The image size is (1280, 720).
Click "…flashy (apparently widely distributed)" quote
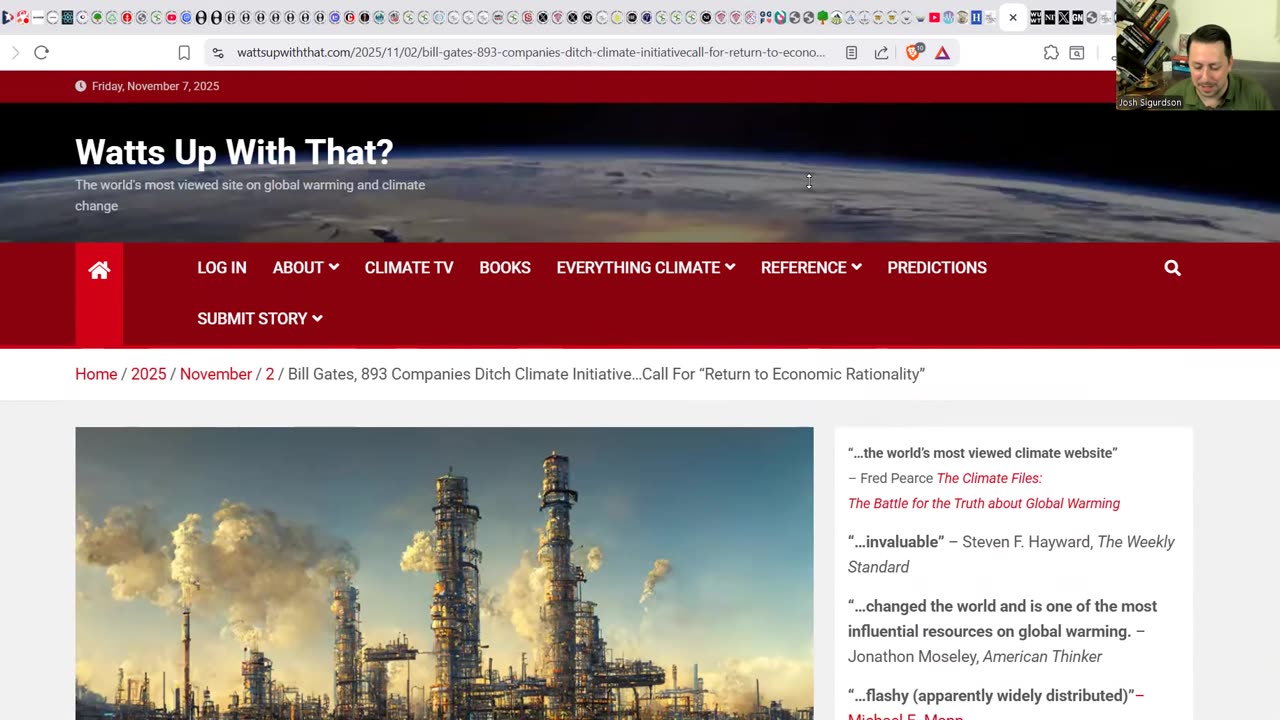click(991, 696)
